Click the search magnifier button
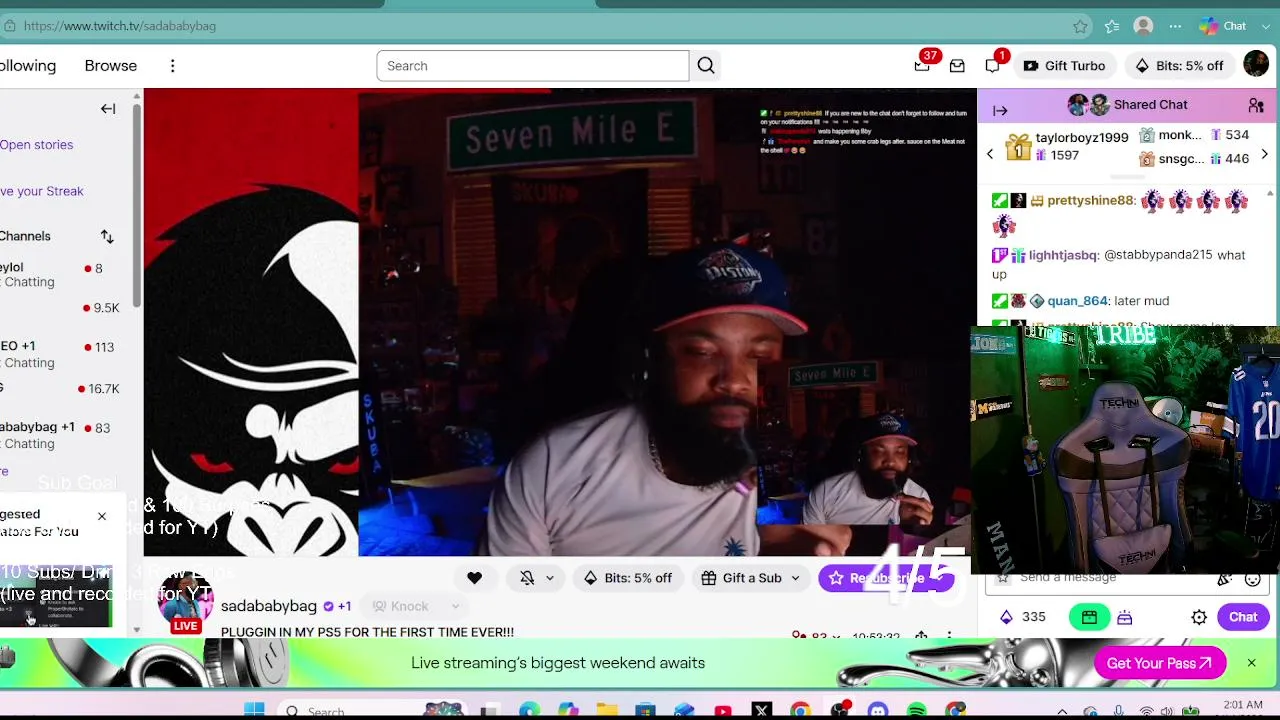The image size is (1280, 720). 706,66
